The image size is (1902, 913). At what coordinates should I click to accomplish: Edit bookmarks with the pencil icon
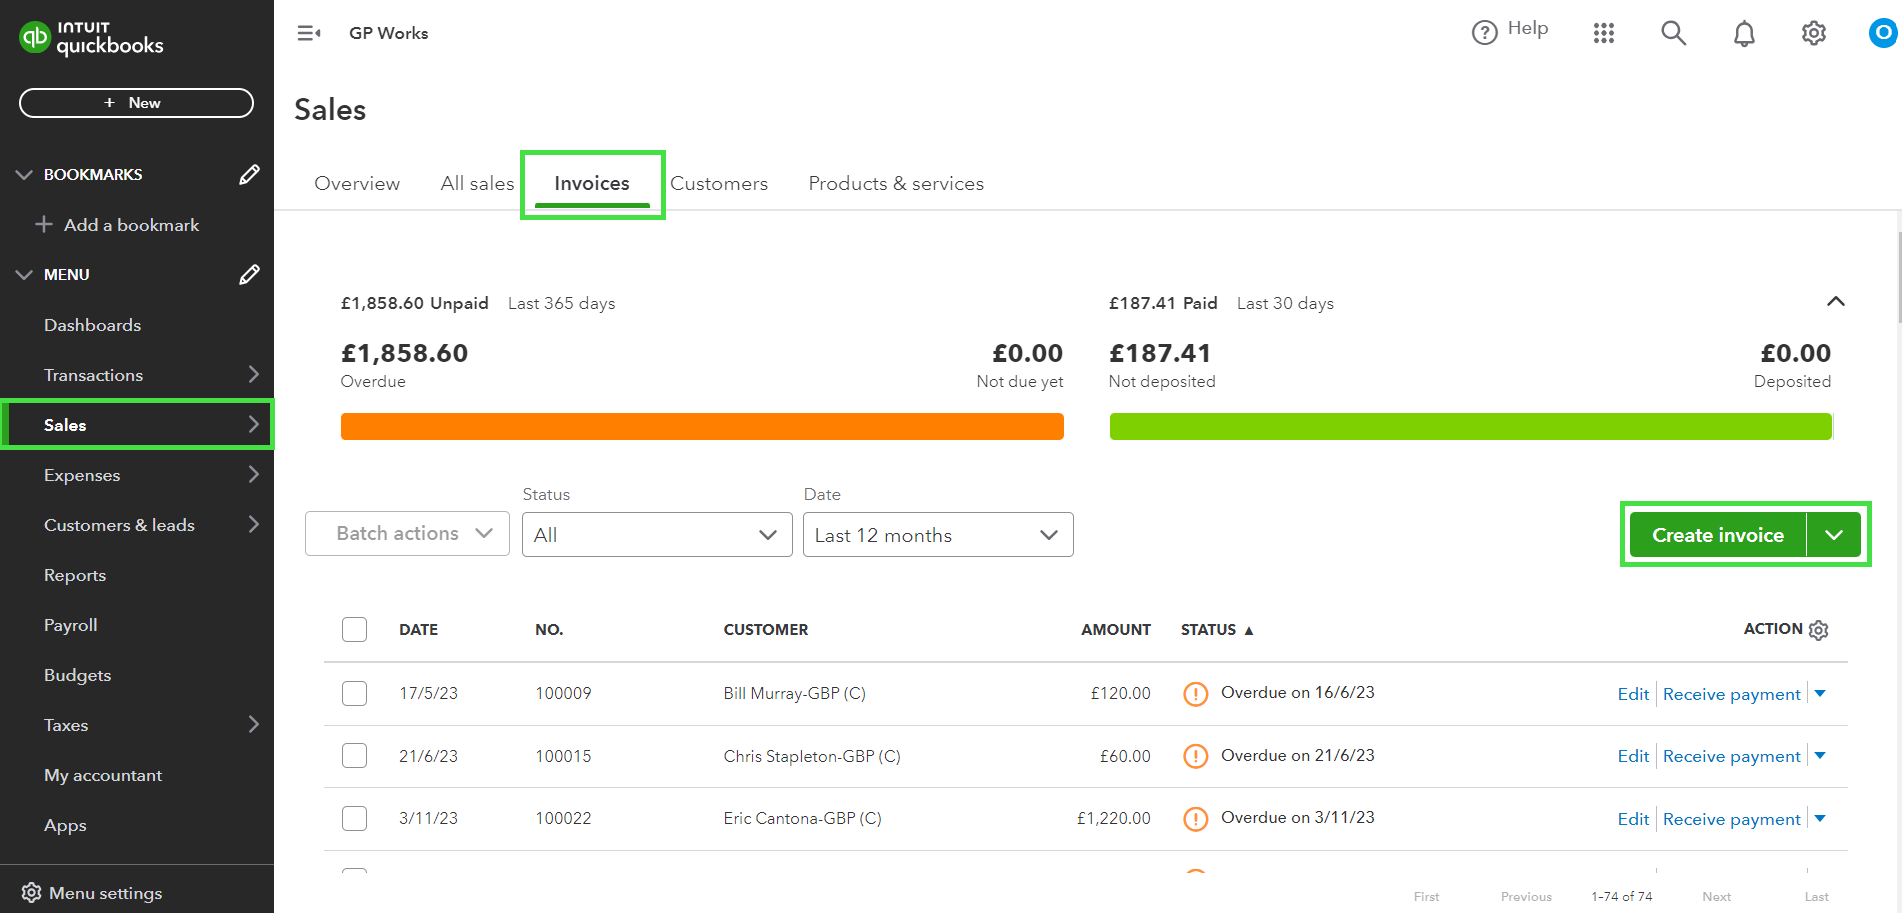pyautogui.click(x=249, y=175)
